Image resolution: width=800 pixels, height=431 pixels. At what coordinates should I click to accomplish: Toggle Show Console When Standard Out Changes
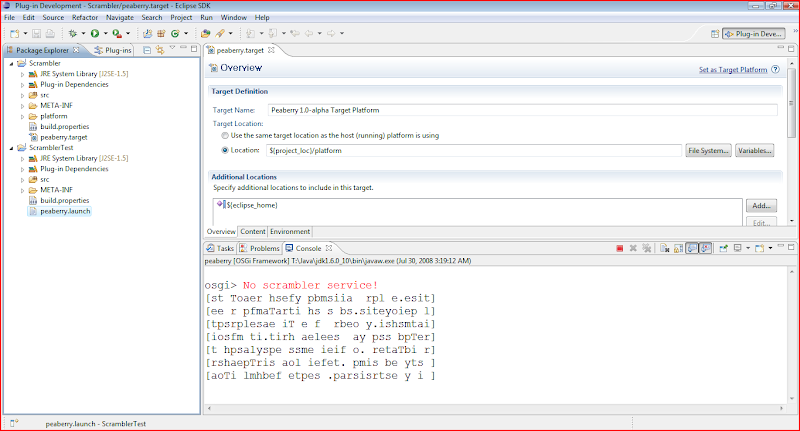click(x=692, y=248)
